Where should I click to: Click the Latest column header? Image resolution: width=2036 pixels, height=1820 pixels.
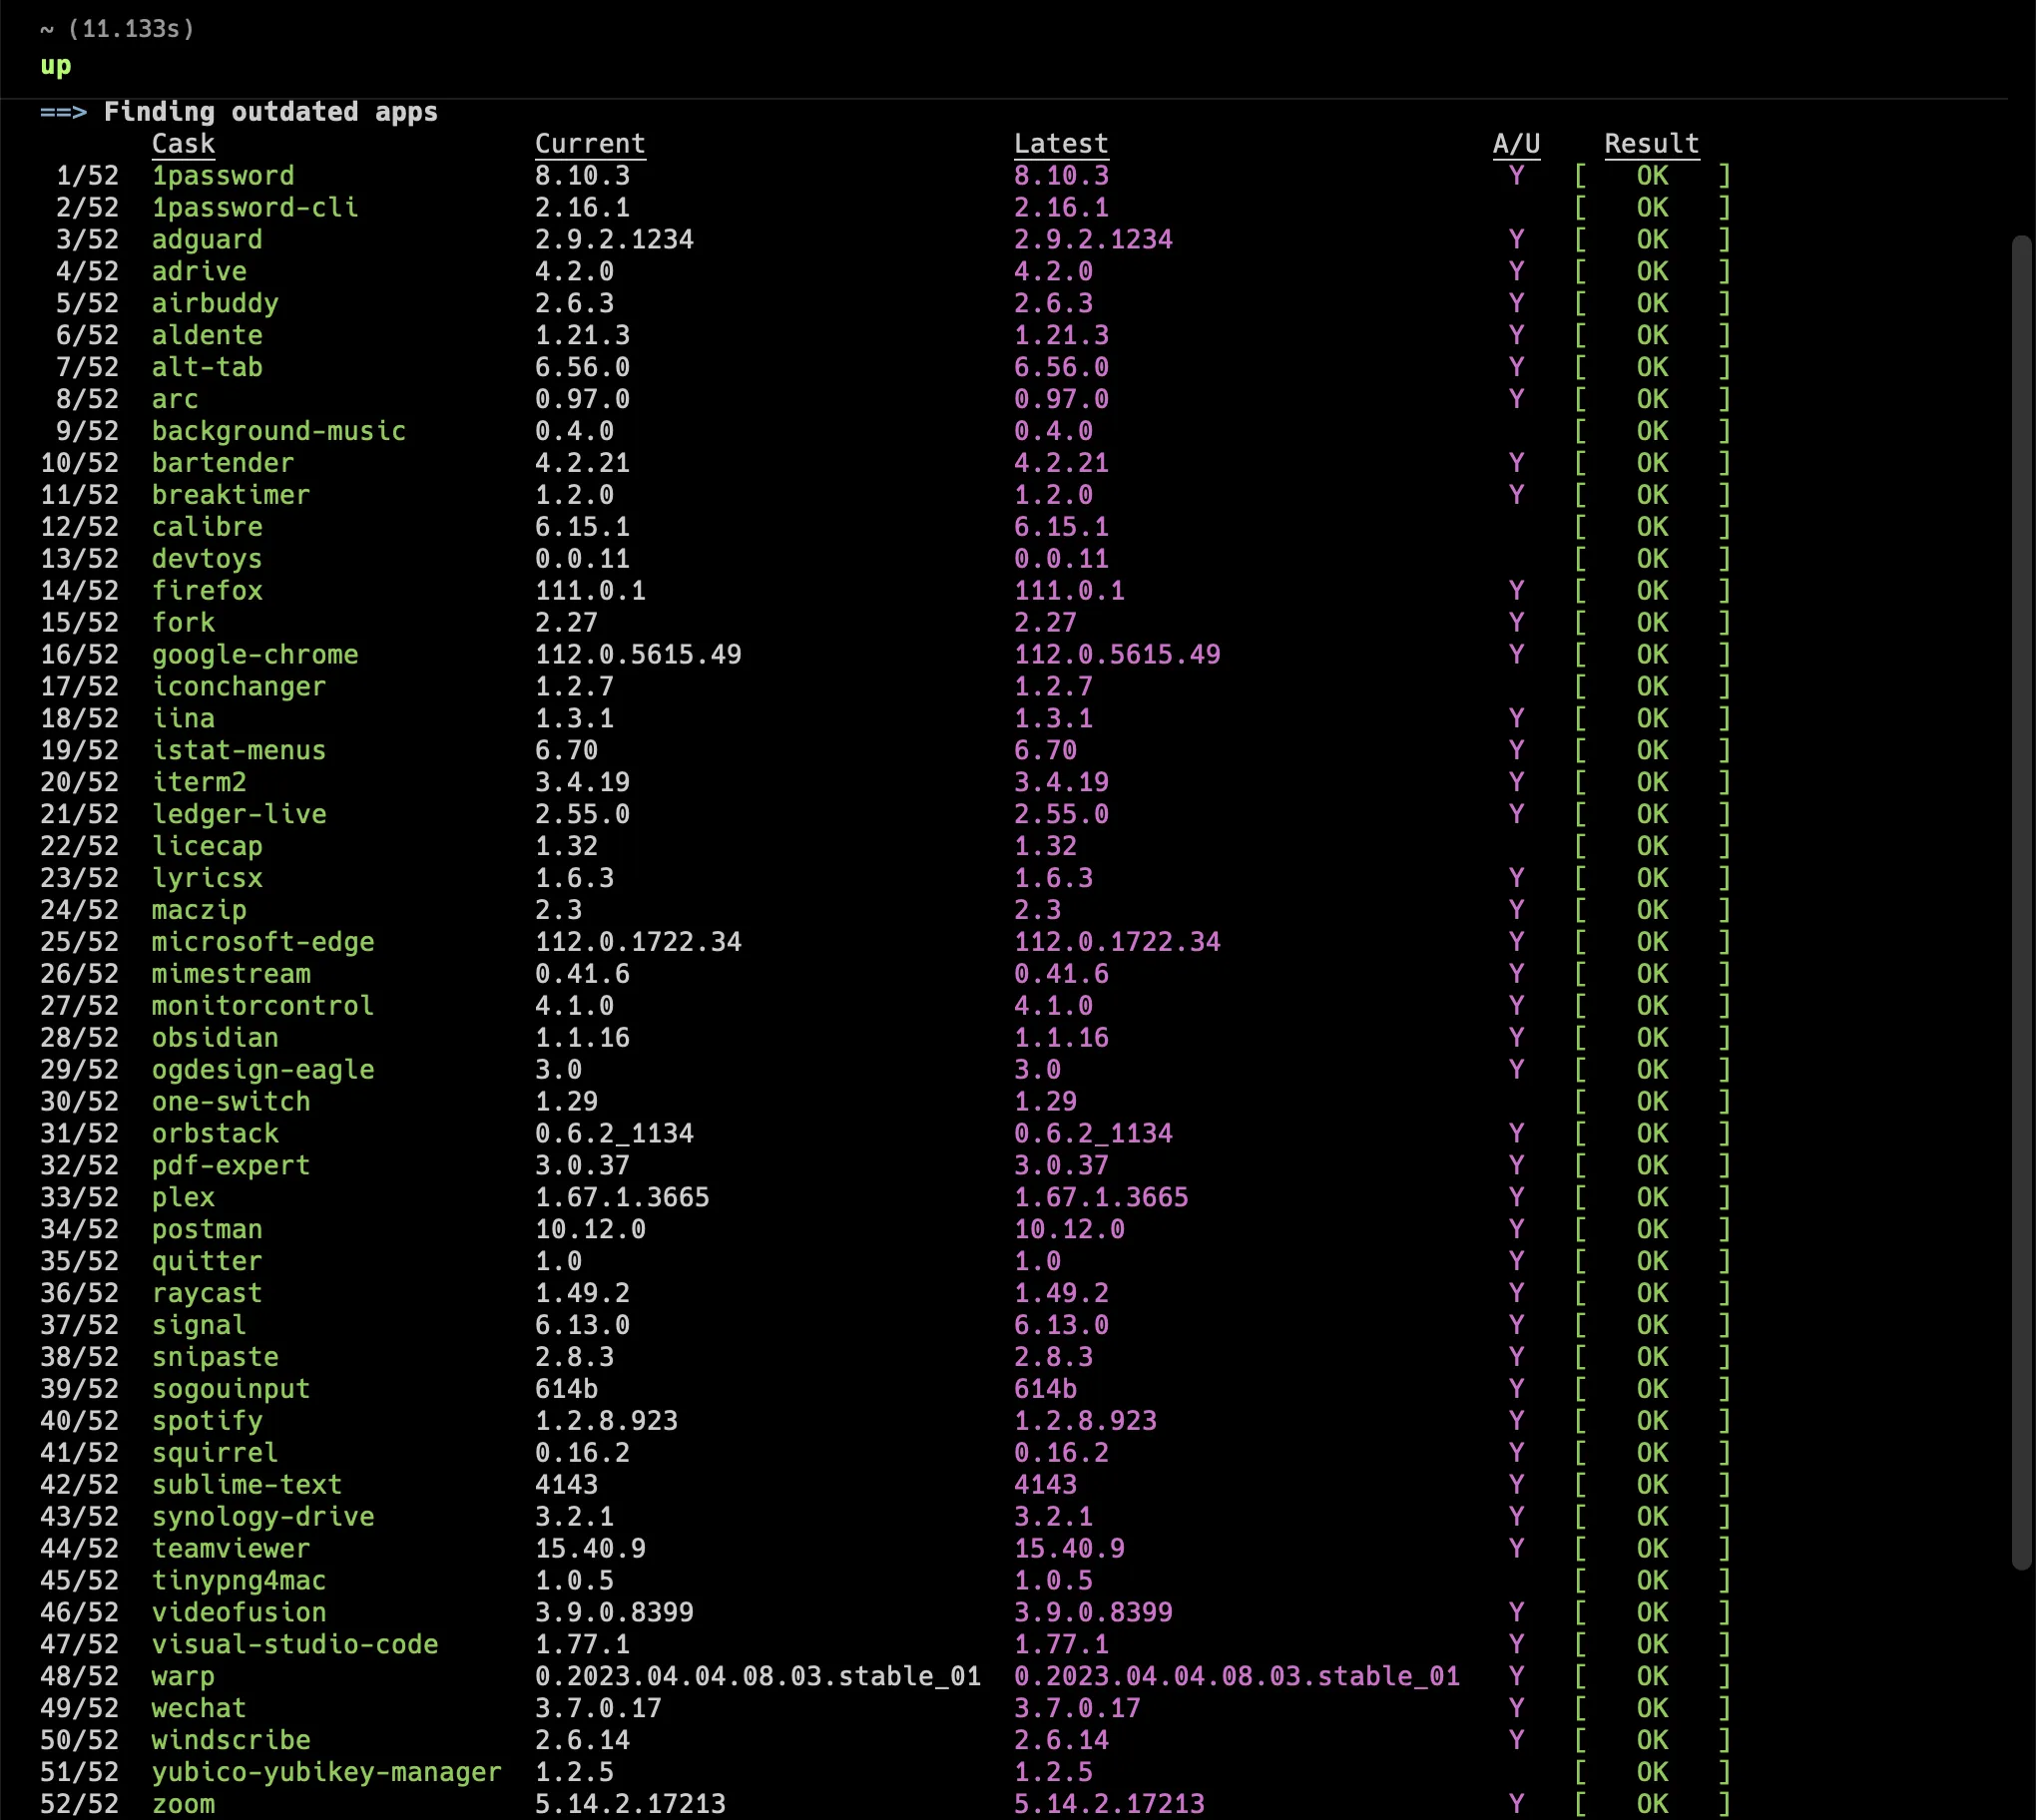click(x=1061, y=144)
